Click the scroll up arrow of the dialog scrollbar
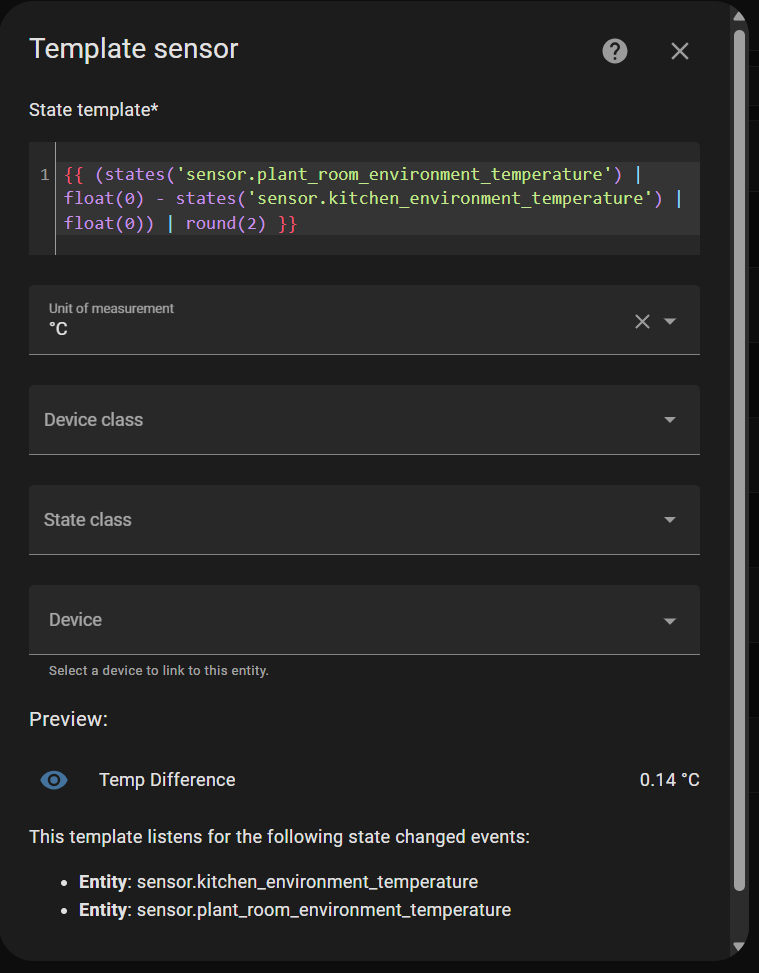This screenshot has height=973, width=759. 740,16
